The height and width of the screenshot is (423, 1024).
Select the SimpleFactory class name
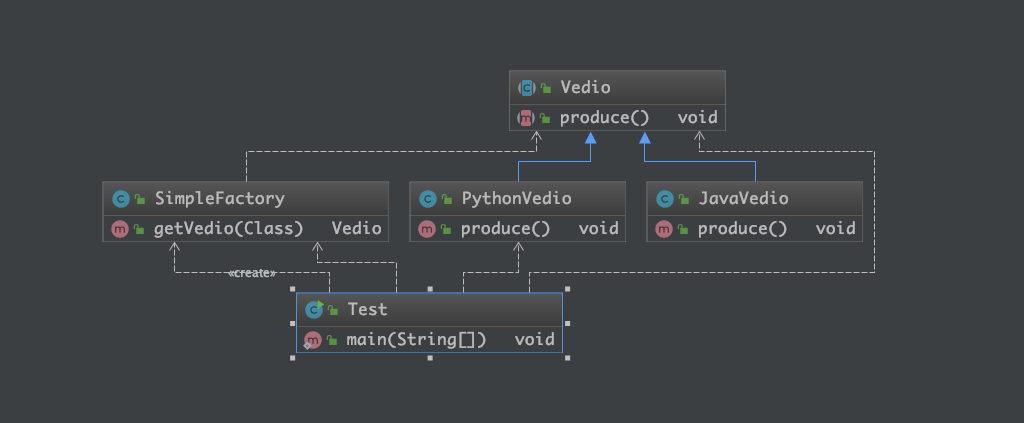[x=219, y=199]
